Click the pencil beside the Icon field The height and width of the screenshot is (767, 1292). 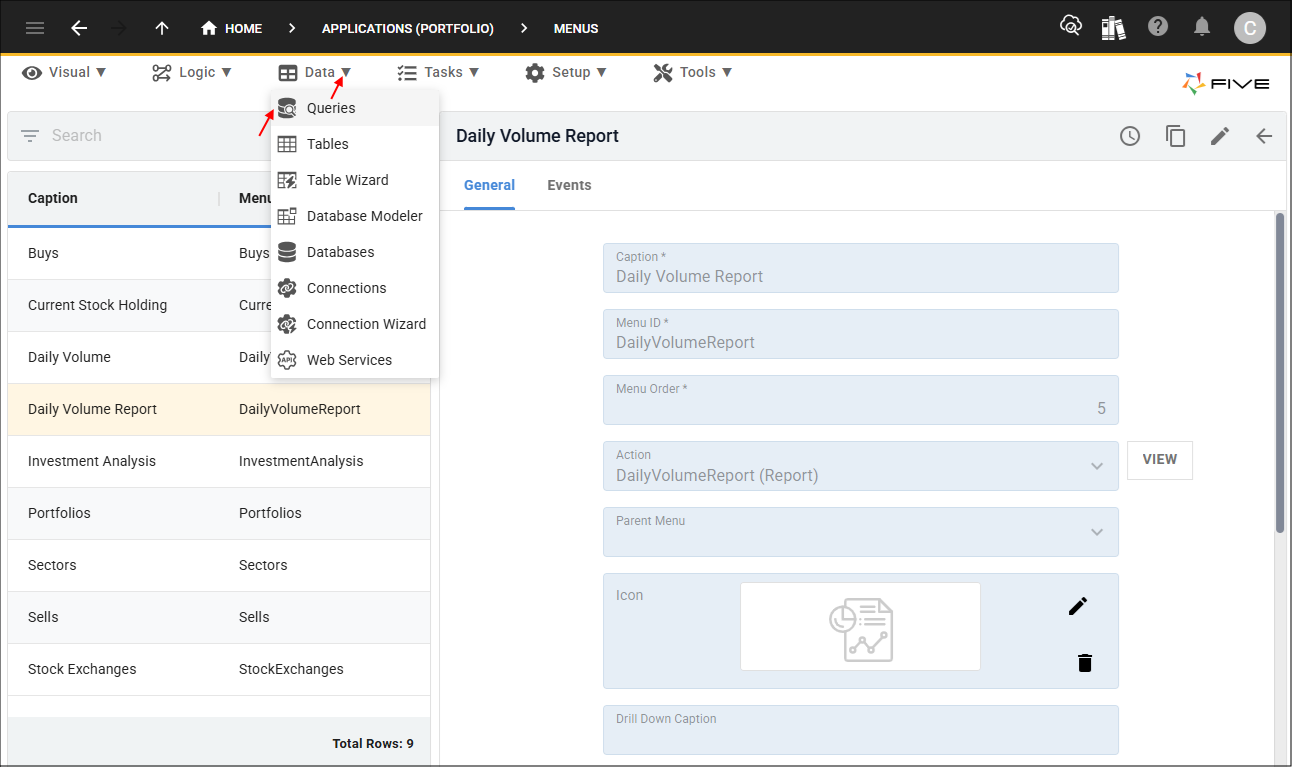[1077, 606]
